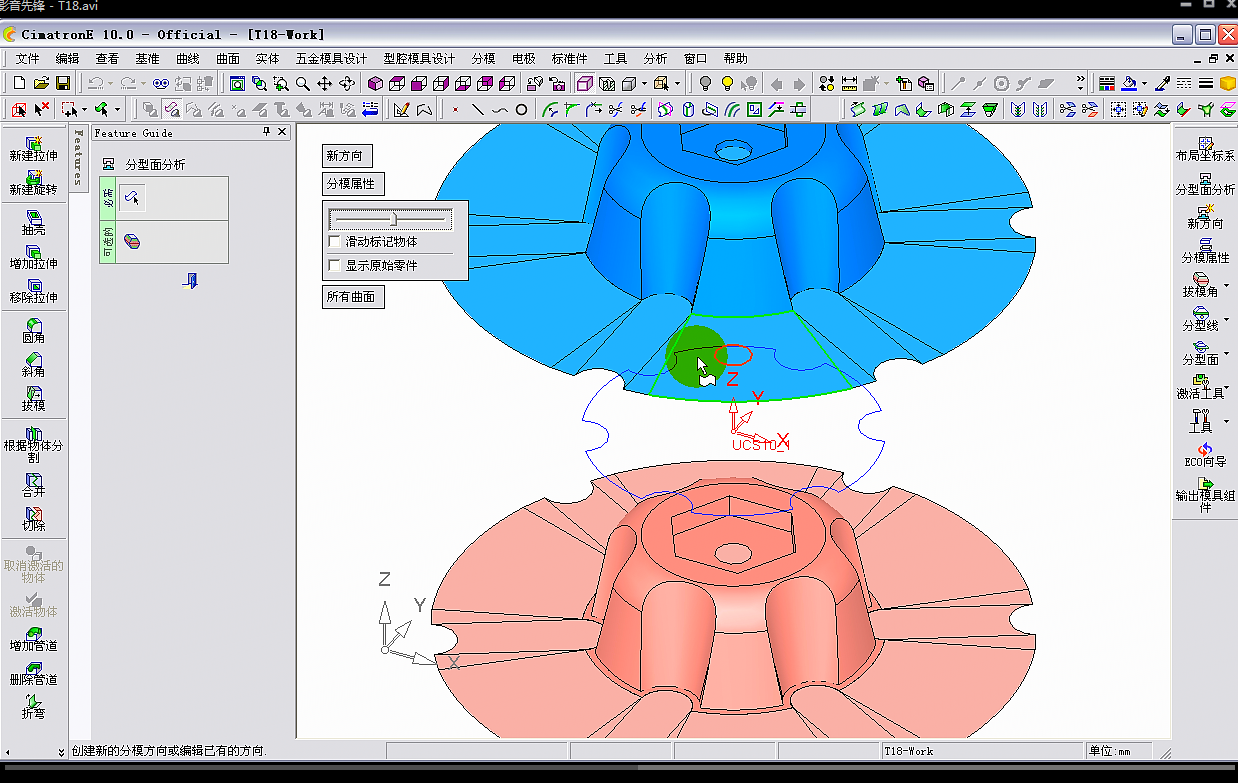Expand the 激活工具 dropdown arrow

point(1227,388)
